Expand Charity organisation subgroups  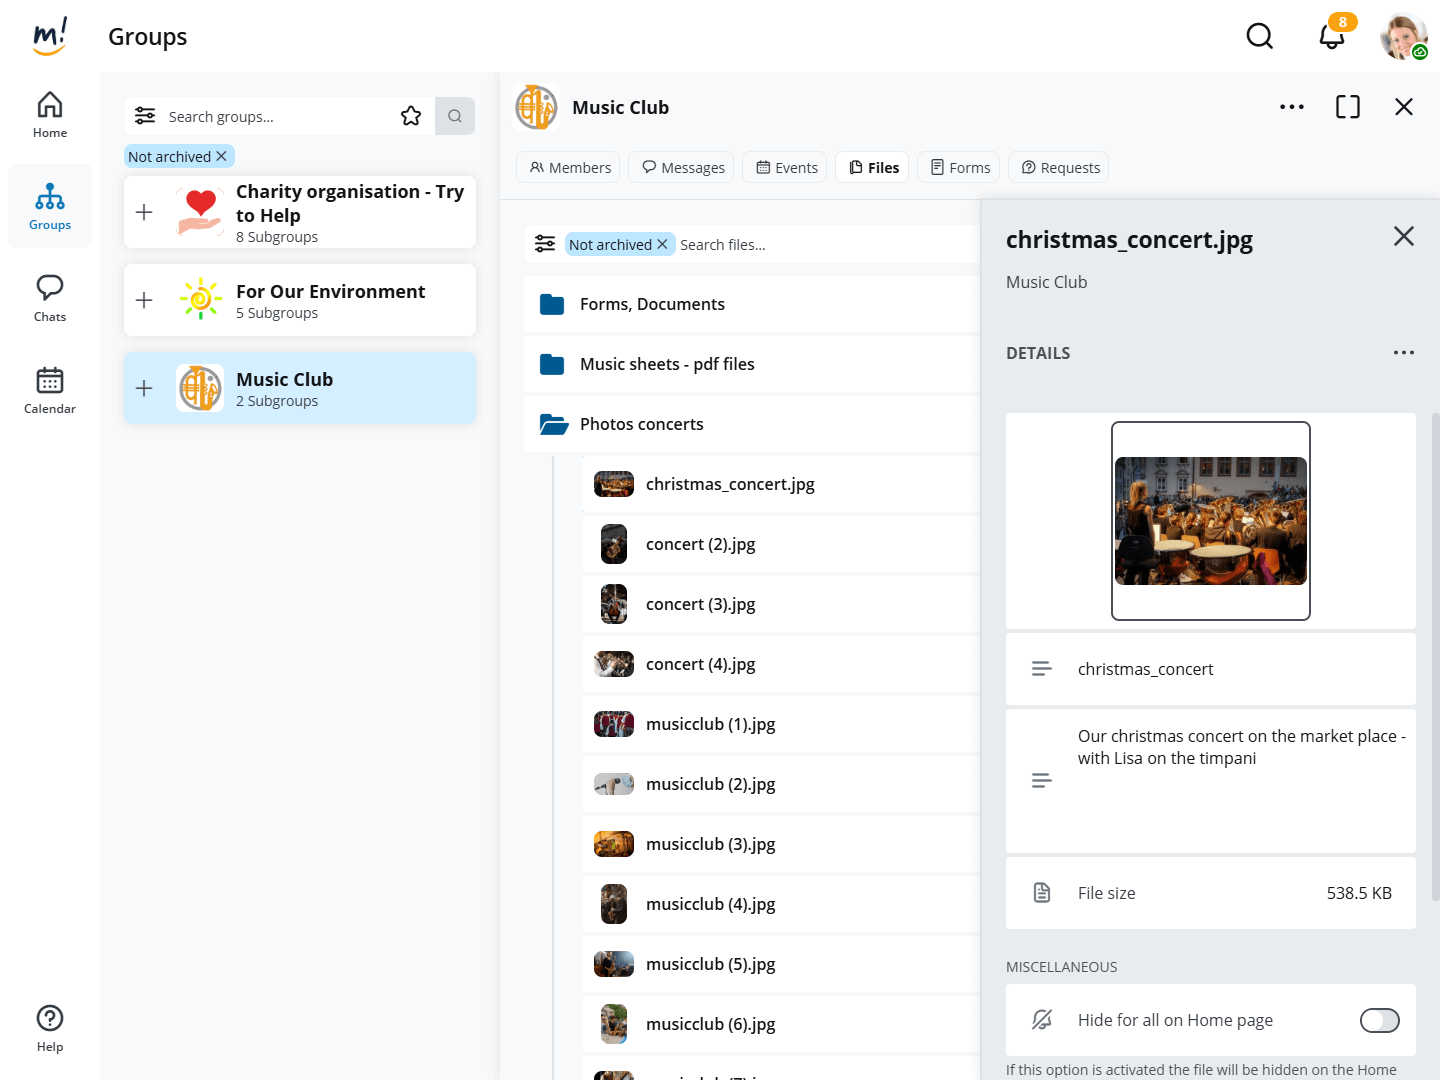click(144, 212)
